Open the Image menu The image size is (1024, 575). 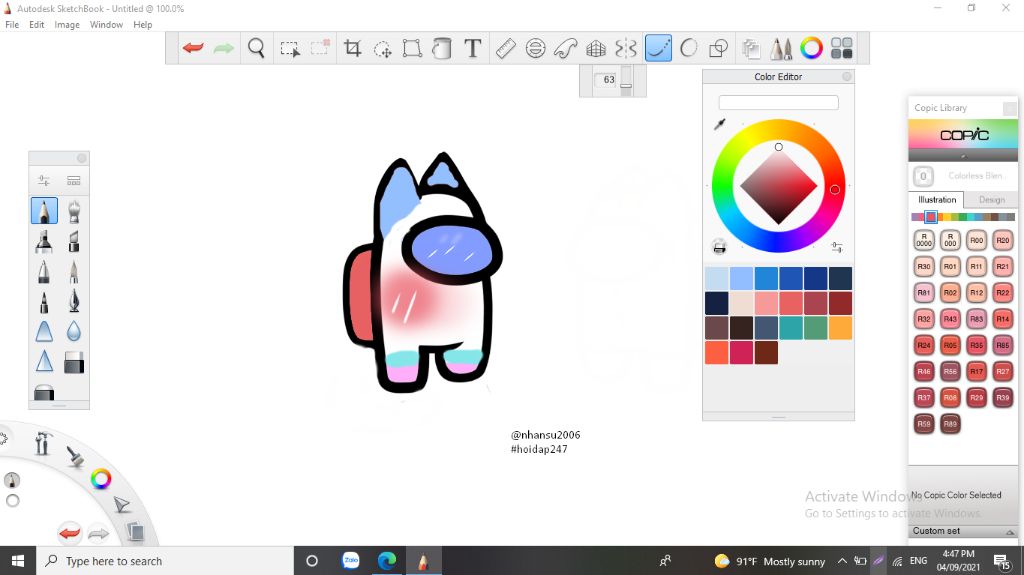point(67,25)
